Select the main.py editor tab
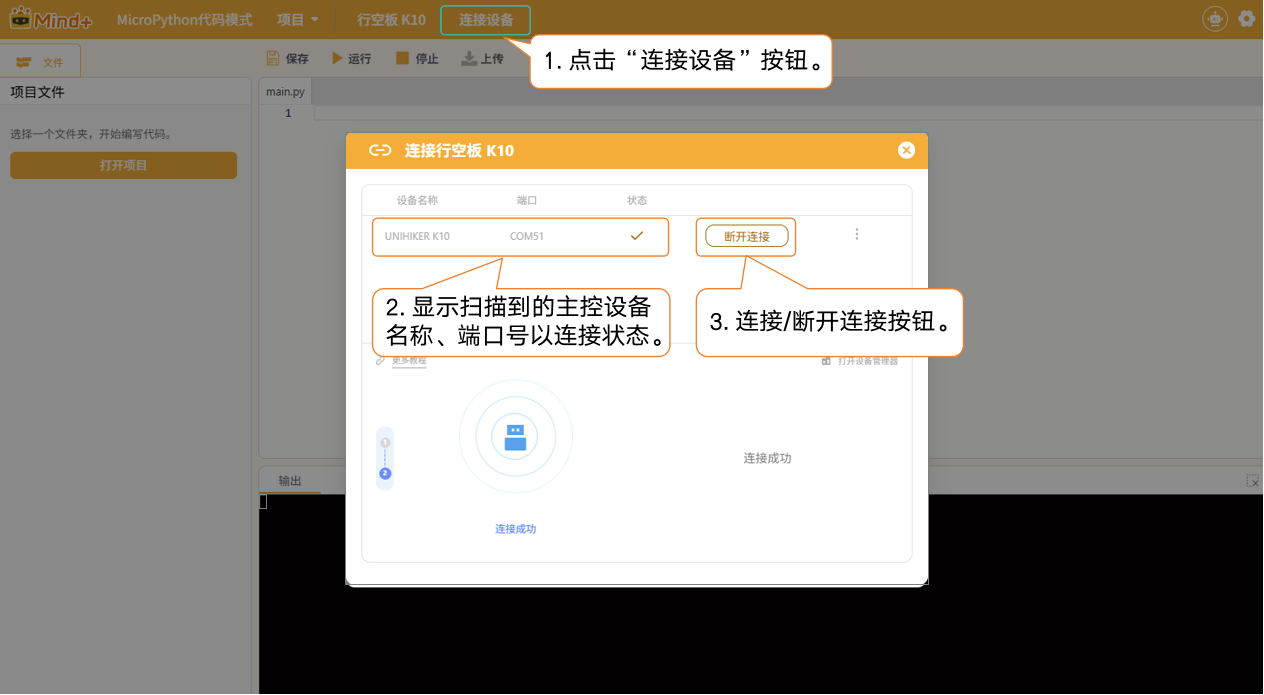The height and width of the screenshot is (695, 1264). (285, 92)
